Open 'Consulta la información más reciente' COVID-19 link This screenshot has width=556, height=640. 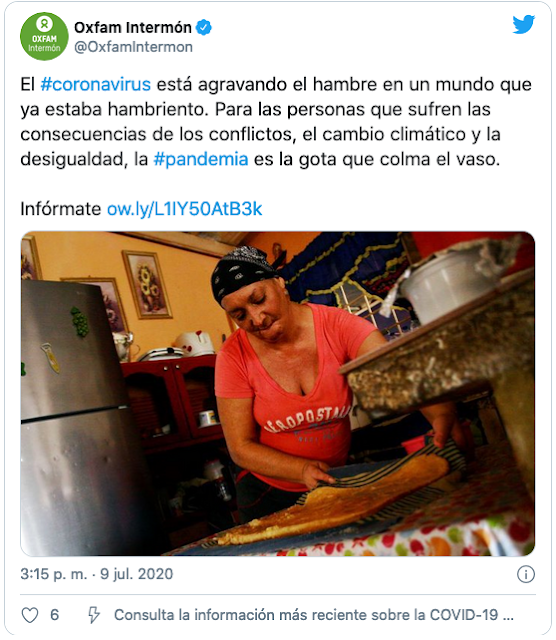314,615
